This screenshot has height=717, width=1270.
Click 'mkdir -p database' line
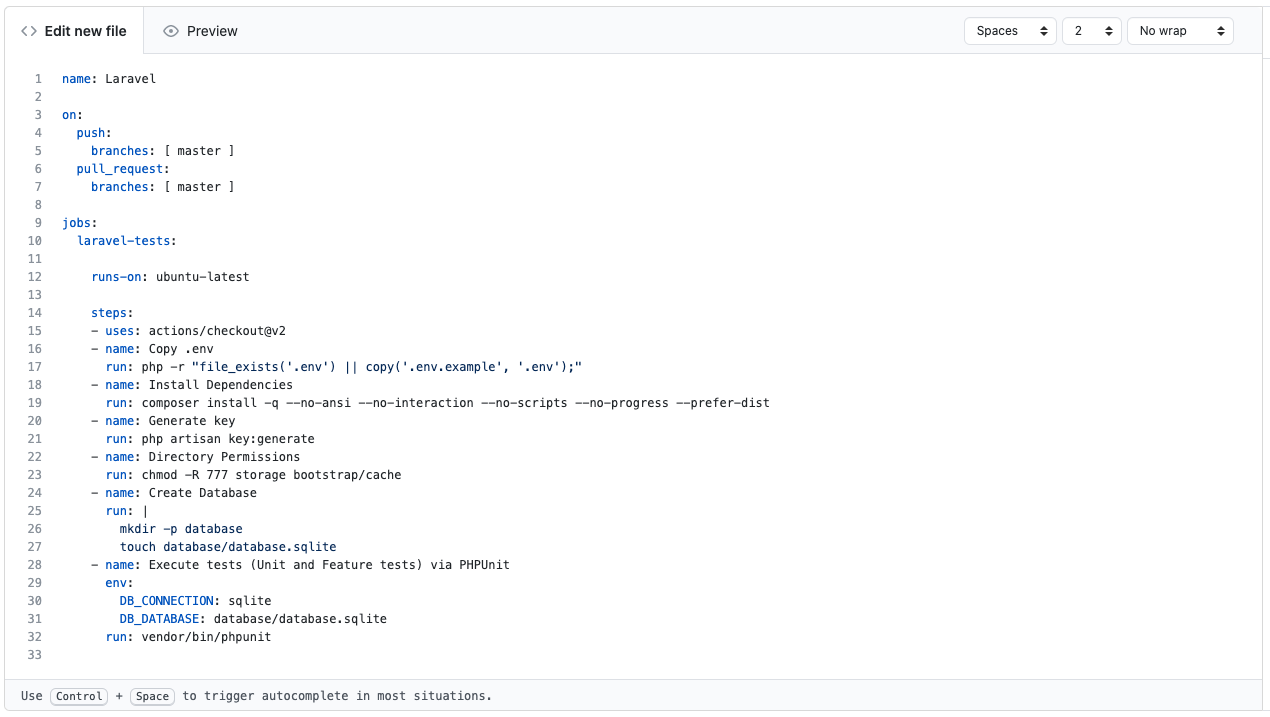coord(181,529)
